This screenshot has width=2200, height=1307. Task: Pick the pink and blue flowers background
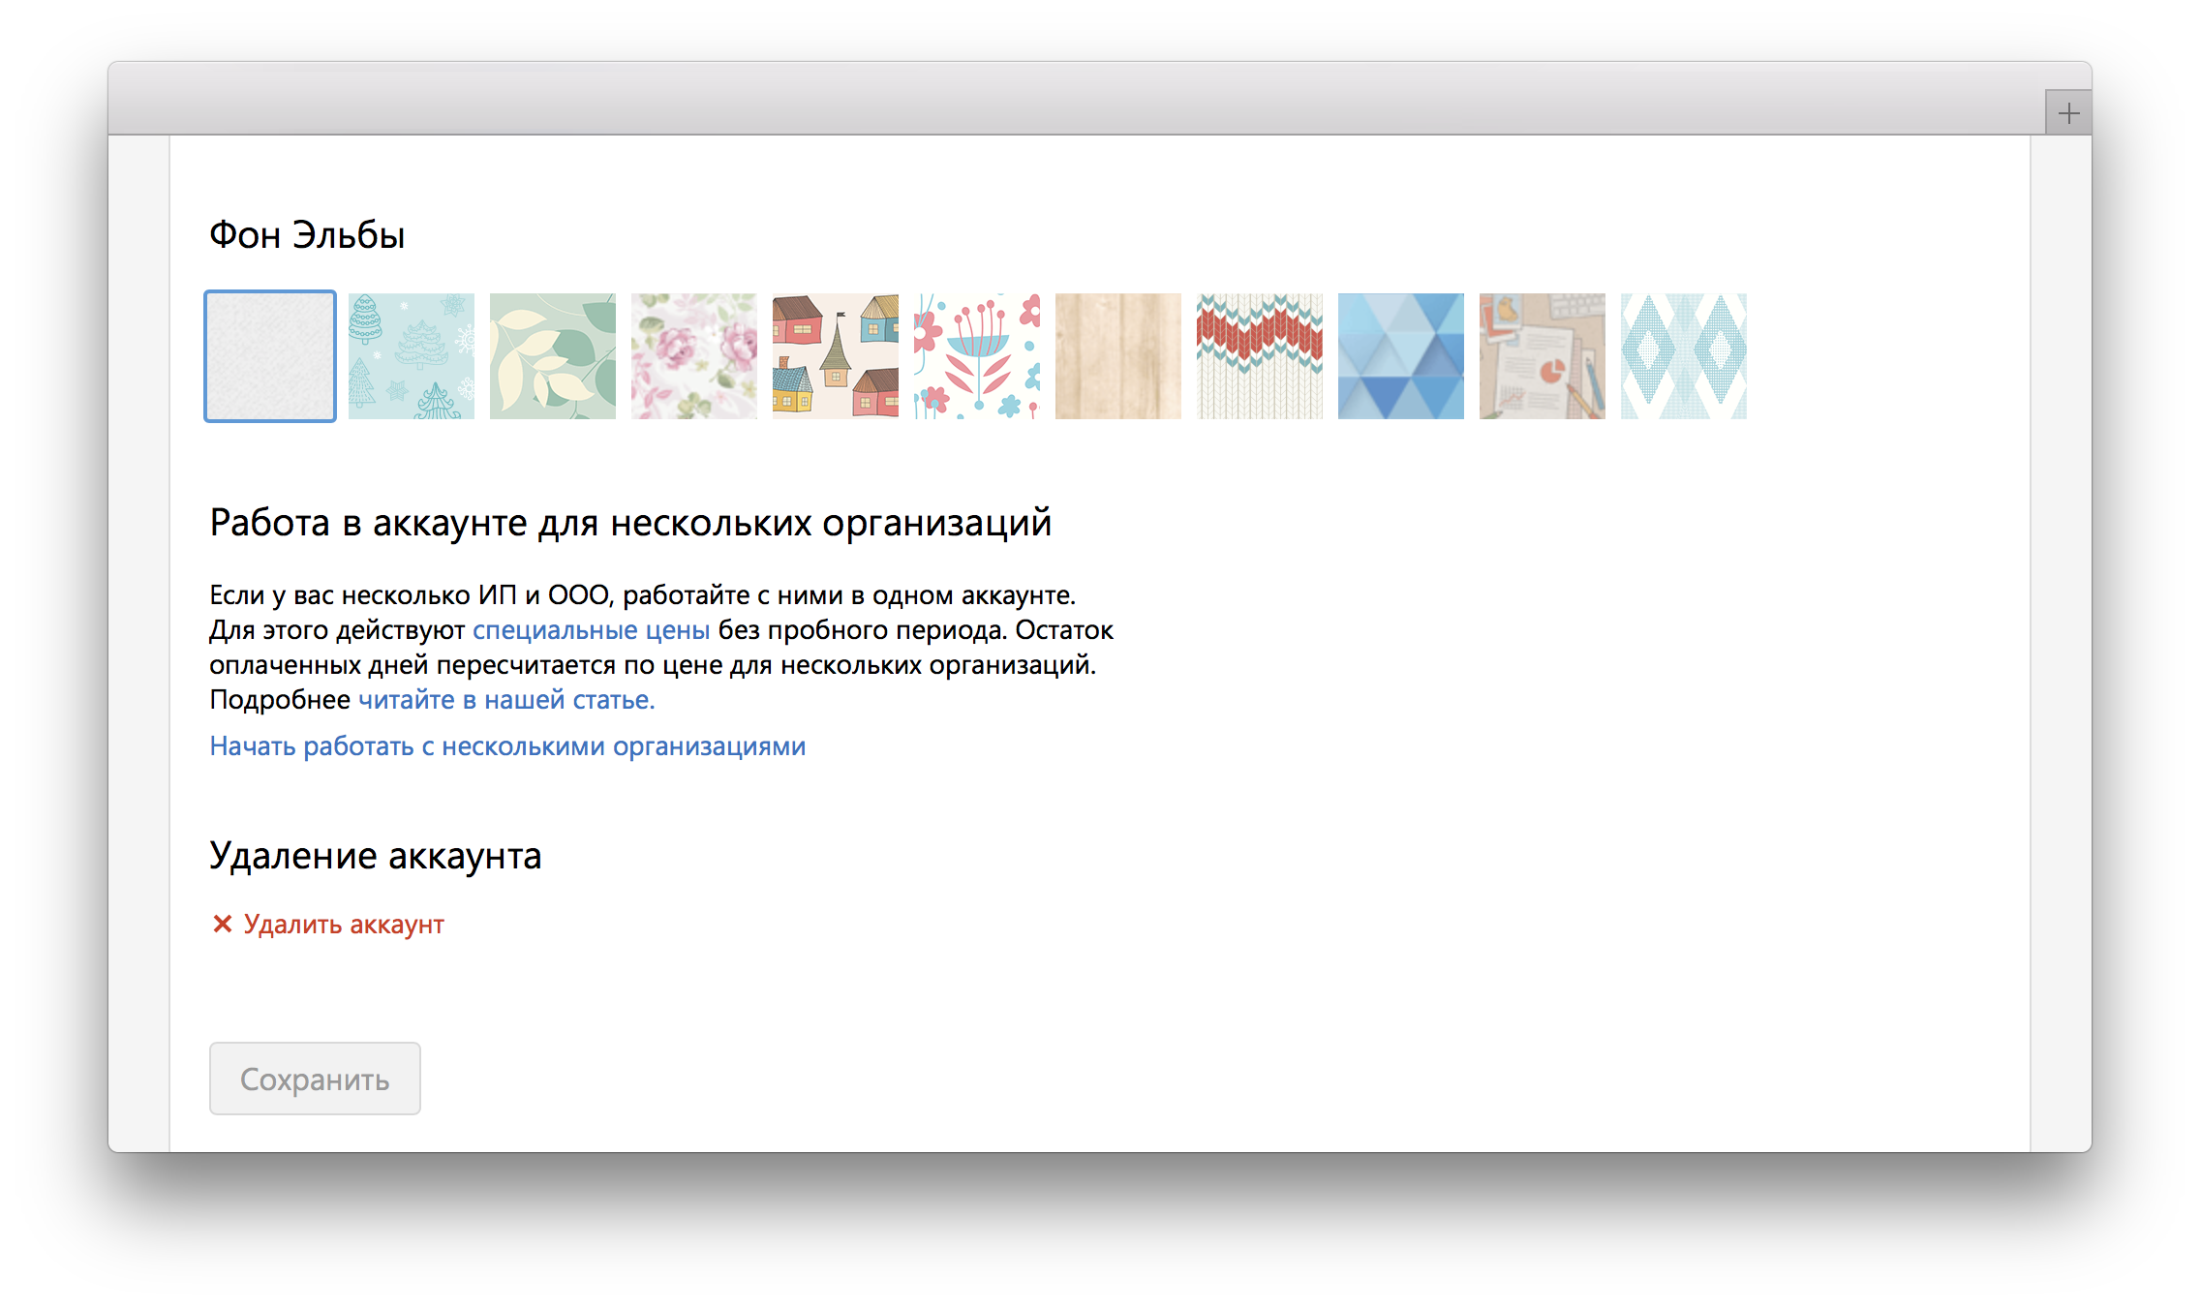click(977, 356)
